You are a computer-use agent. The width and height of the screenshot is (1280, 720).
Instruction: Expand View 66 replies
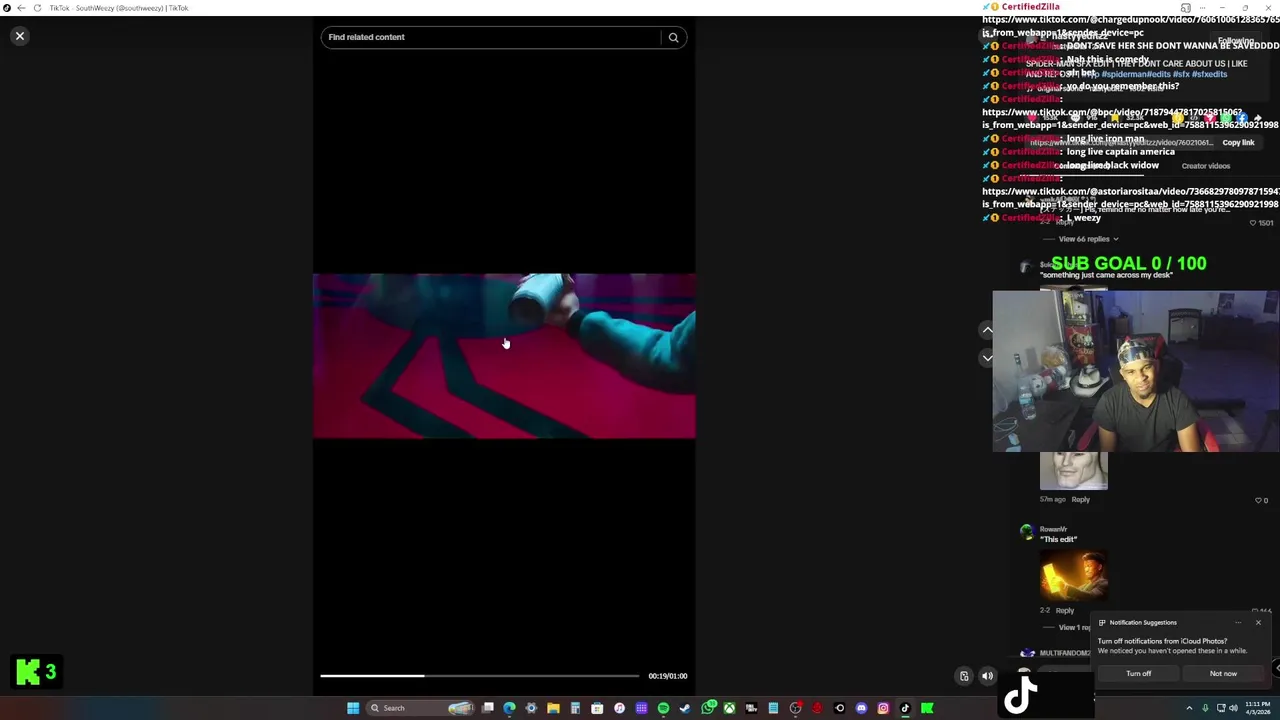[1088, 239]
